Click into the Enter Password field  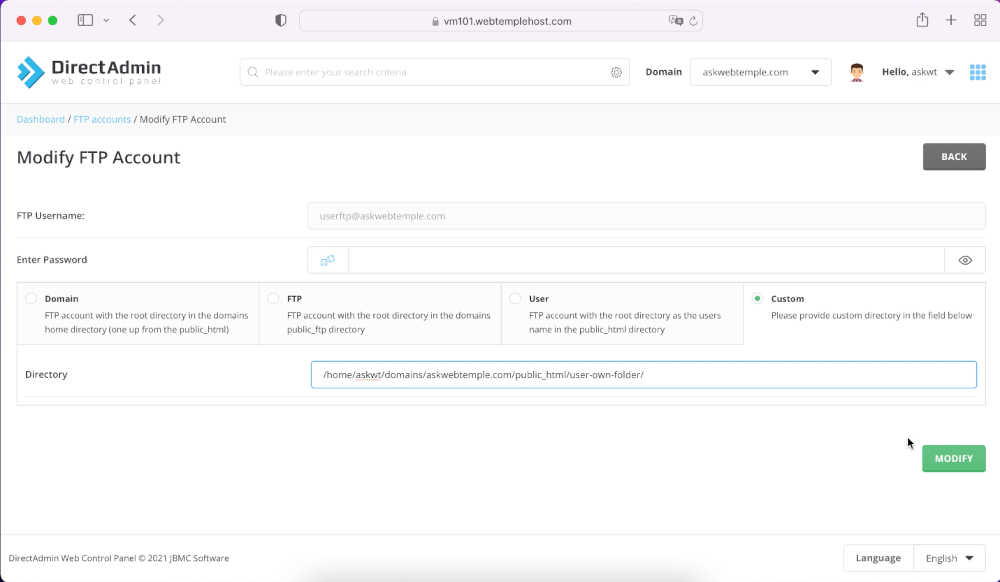click(646, 260)
